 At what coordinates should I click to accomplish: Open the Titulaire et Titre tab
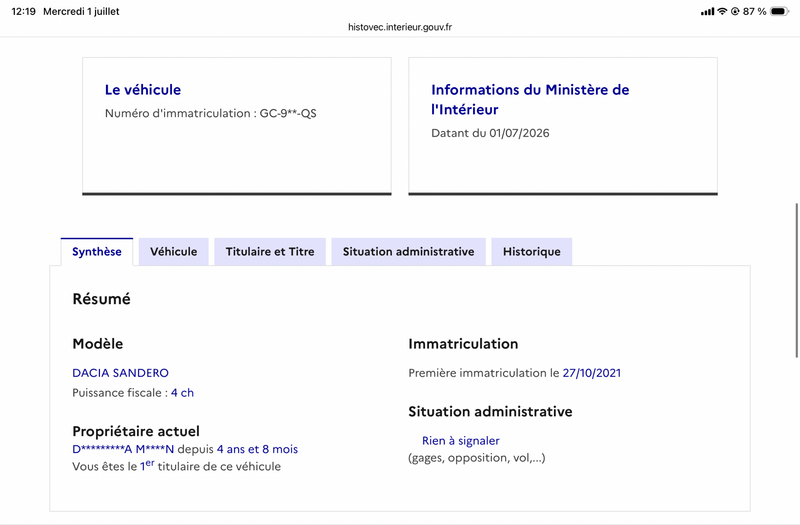pyautogui.click(x=270, y=252)
